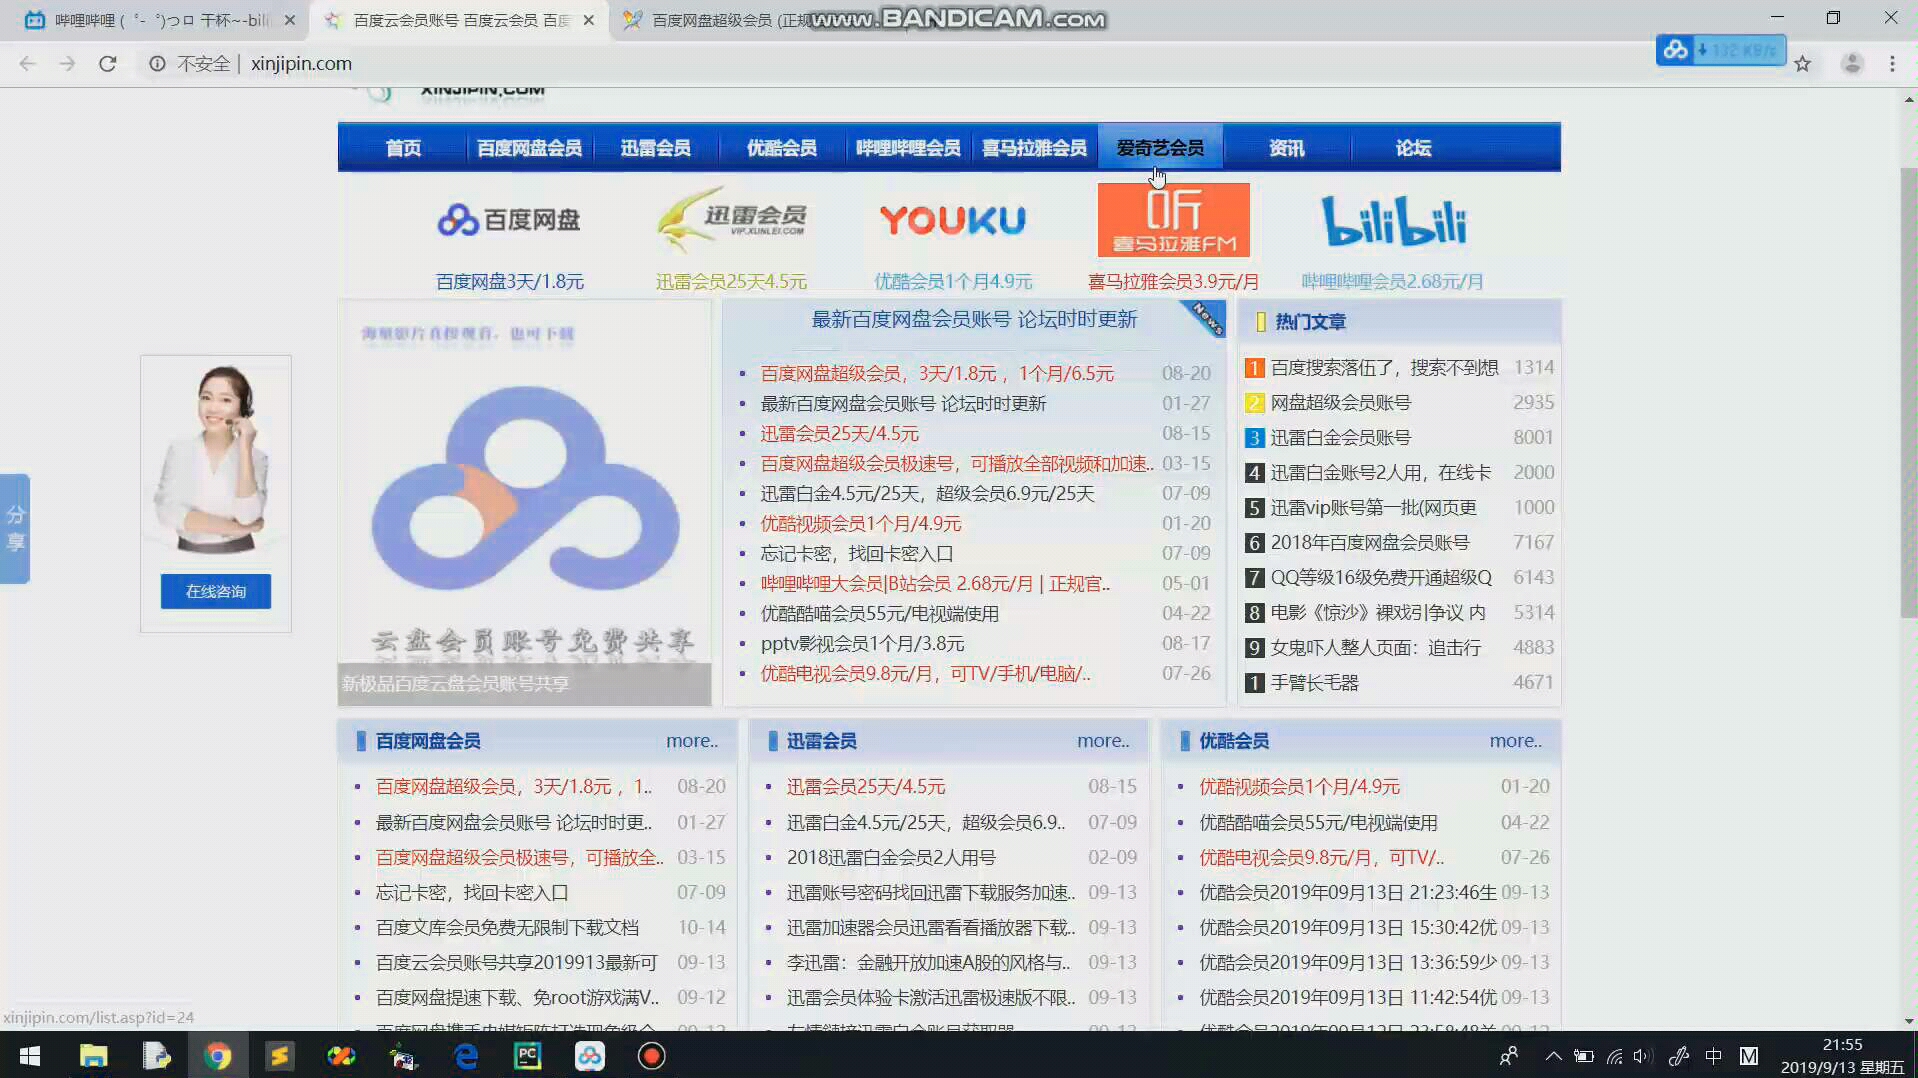Click the YOUKU logo image

(x=953, y=220)
